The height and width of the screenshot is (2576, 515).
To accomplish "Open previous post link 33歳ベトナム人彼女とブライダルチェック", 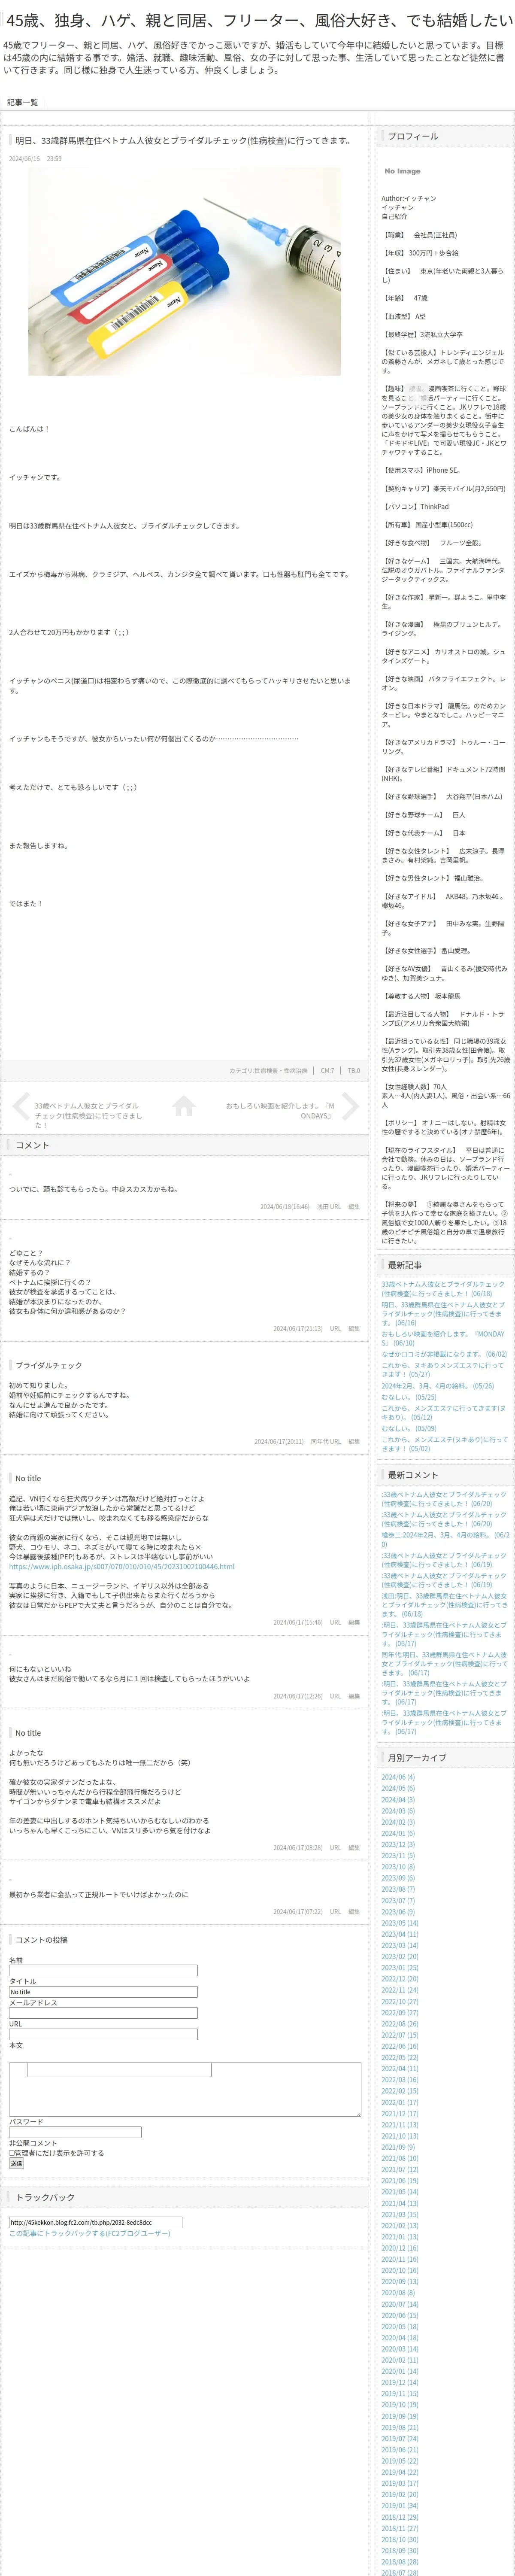I will point(88,1116).
